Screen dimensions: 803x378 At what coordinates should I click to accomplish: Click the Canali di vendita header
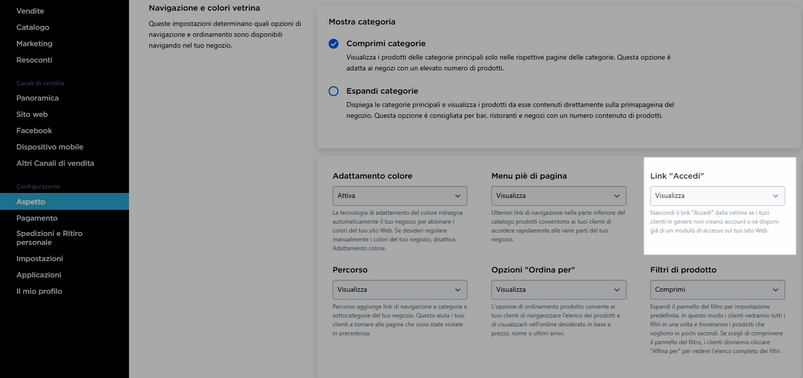(40, 83)
